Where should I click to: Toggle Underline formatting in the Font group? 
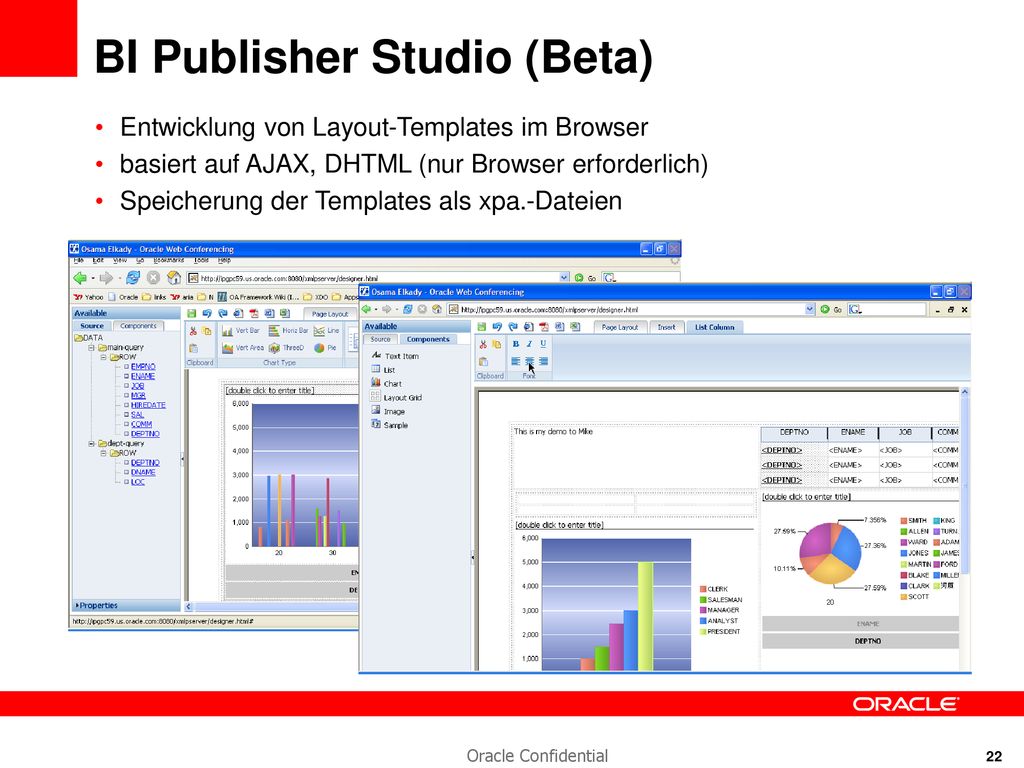(x=543, y=344)
